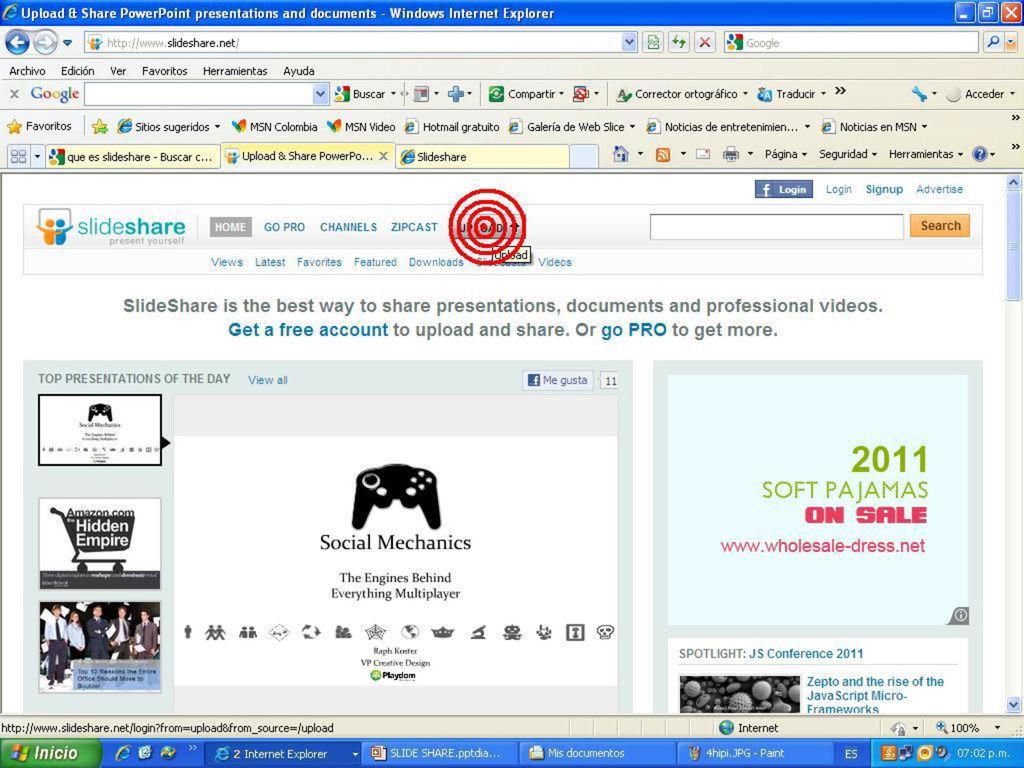Open the zoom level 100% dropdown

pyautogui.click(x=997, y=728)
